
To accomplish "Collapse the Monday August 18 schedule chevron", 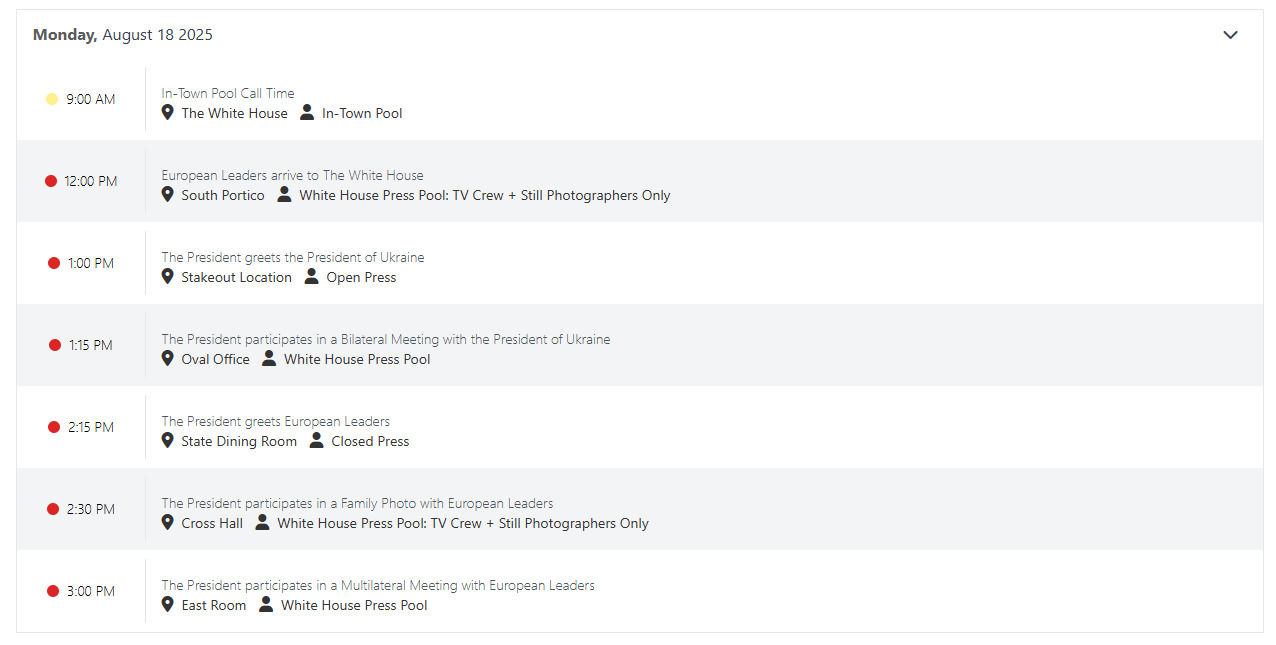I will (1230, 35).
